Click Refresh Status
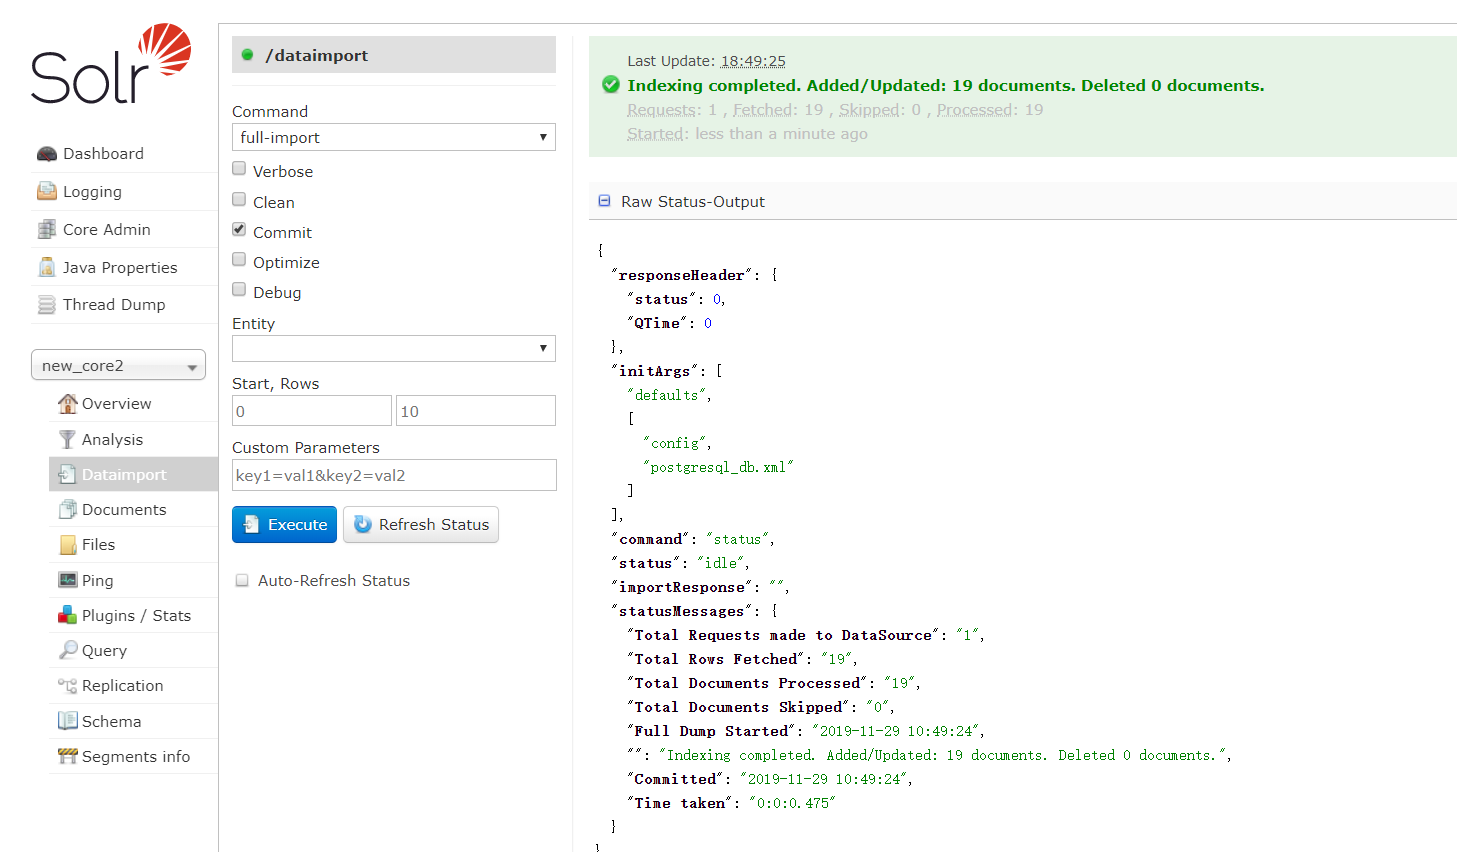This screenshot has width=1457, height=852. 420,524
